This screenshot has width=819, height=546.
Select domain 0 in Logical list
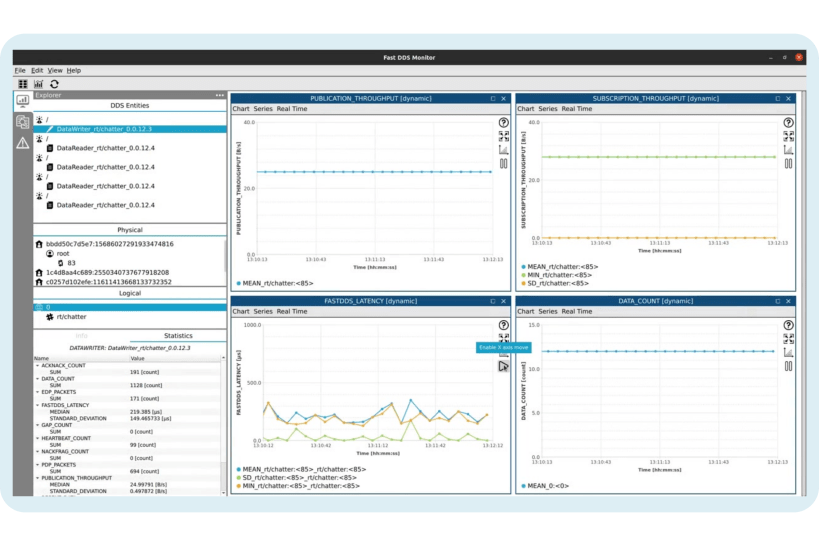pyautogui.click(x=130, y=307)
